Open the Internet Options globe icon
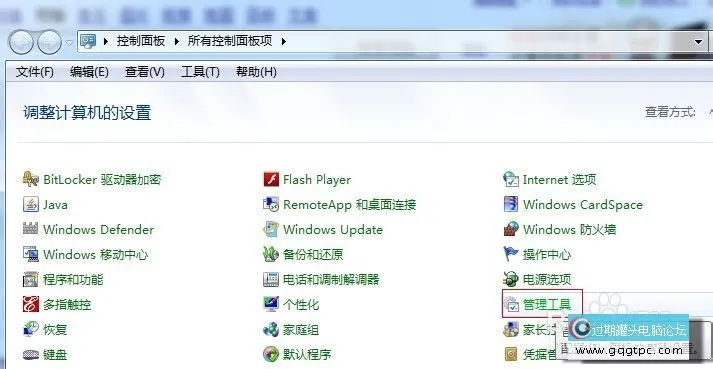Viewport: 713px width, 369px height. [511, 179]
